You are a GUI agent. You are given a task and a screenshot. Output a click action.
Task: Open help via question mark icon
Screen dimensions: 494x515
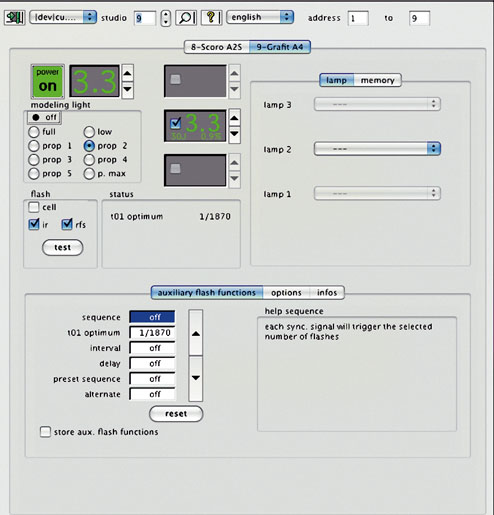click(x=211, y=17)
